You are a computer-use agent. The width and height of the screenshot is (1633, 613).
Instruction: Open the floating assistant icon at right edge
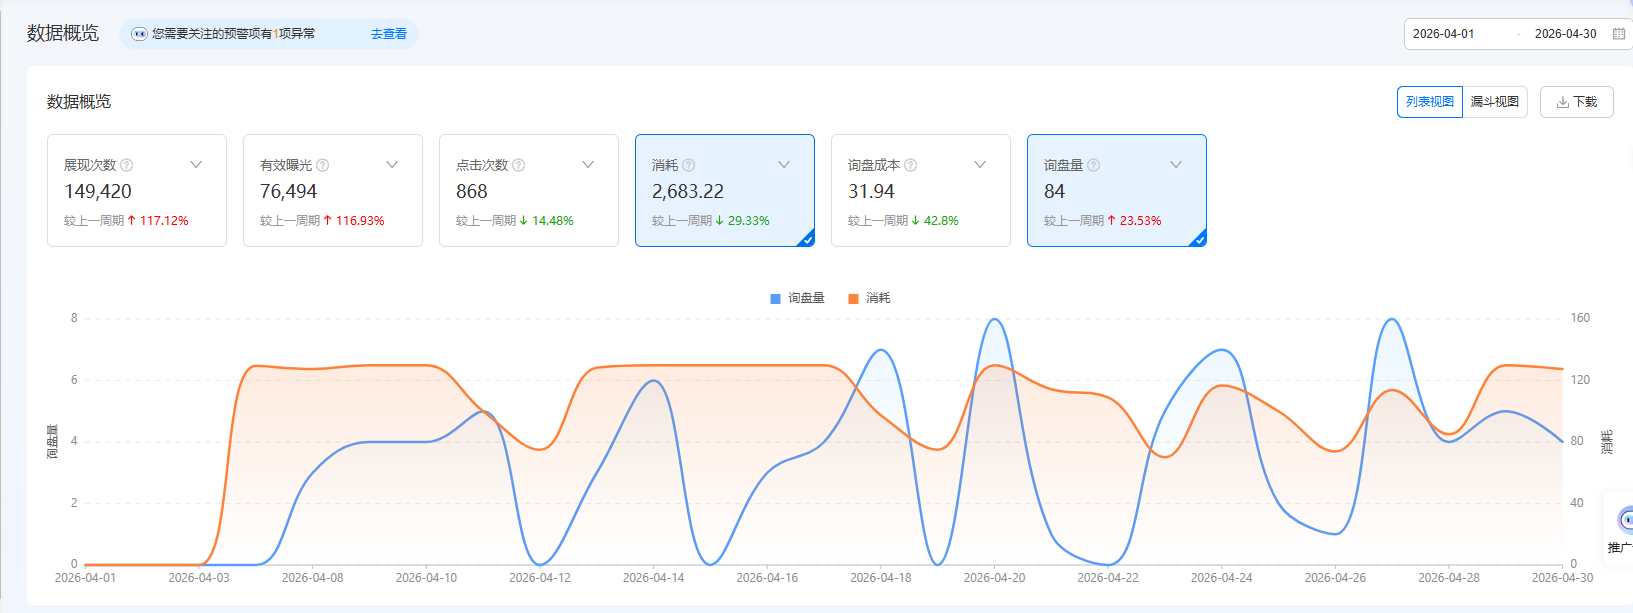coord(1625,520)
